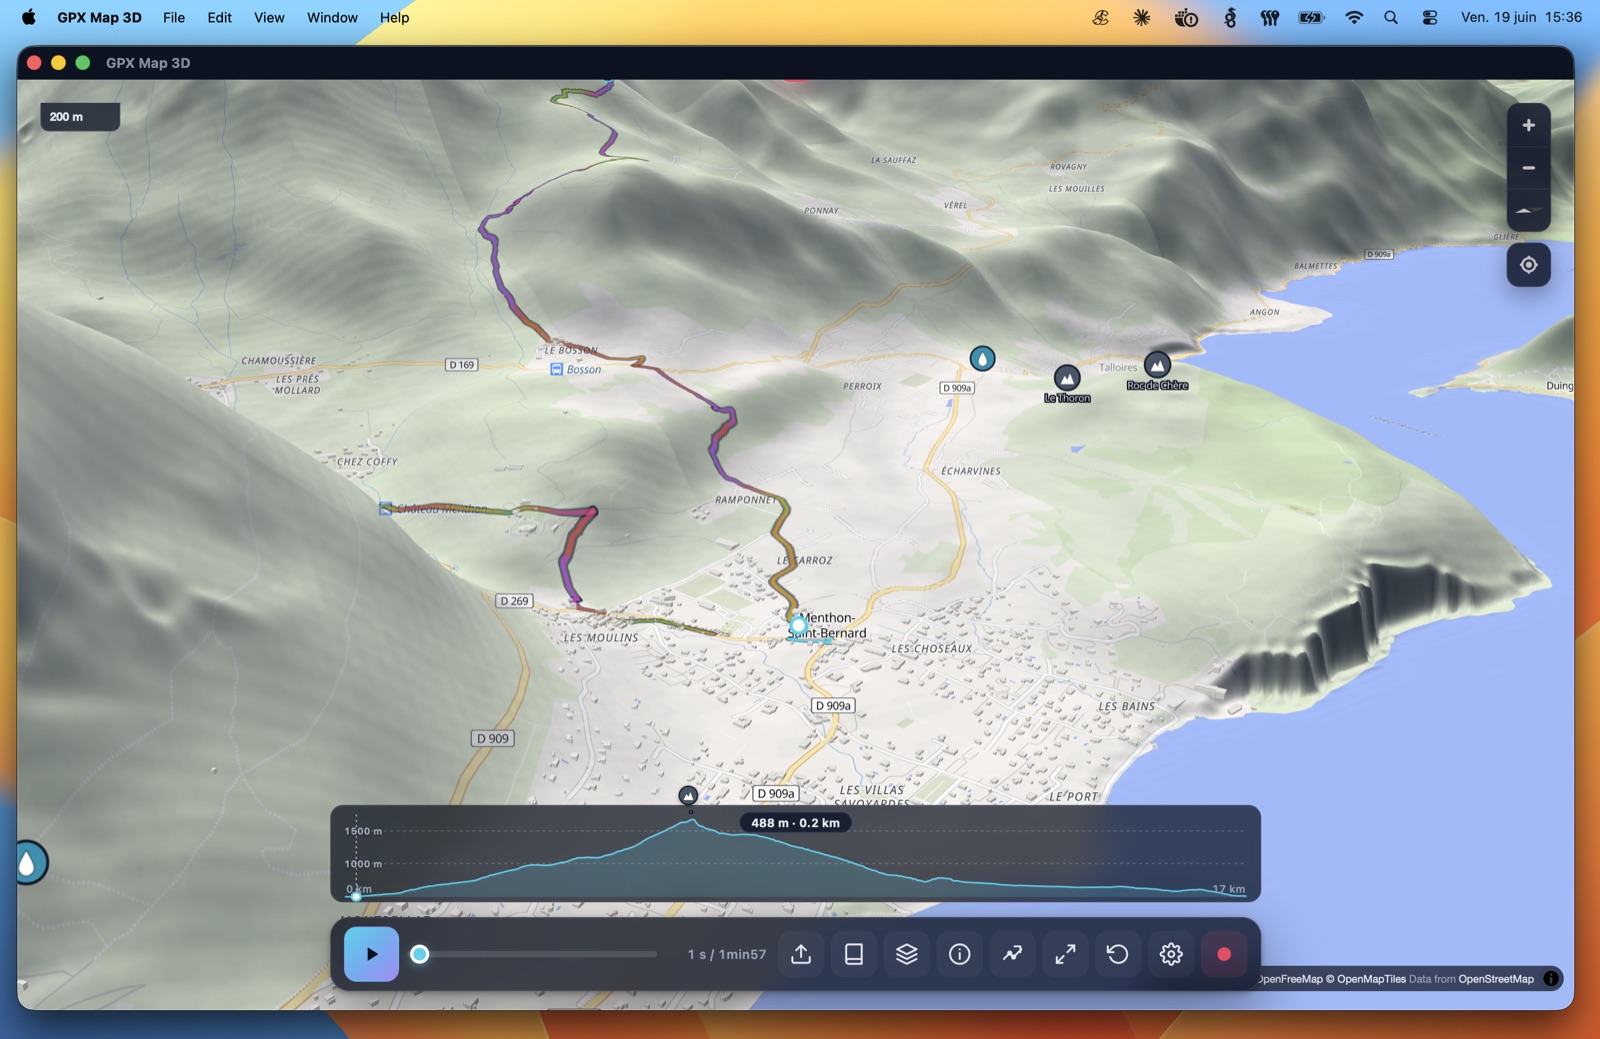Screen dimensions: 1600x1039
Task: Open settings with the gear icon
Action: tap(1171, 954)
